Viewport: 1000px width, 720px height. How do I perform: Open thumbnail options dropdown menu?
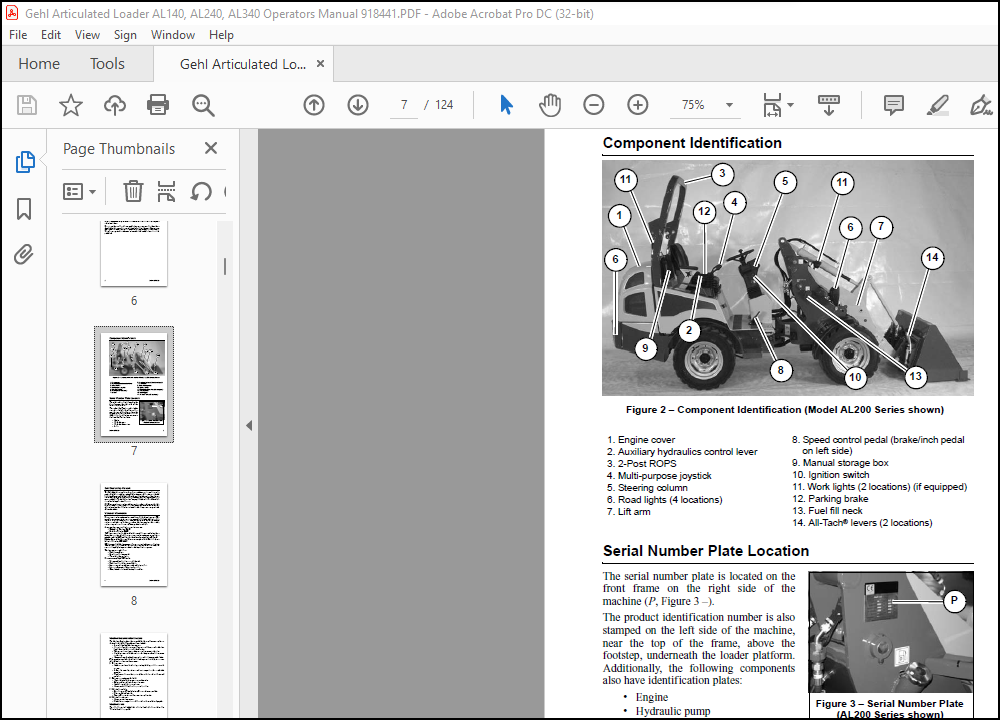(x=79, y=191)
